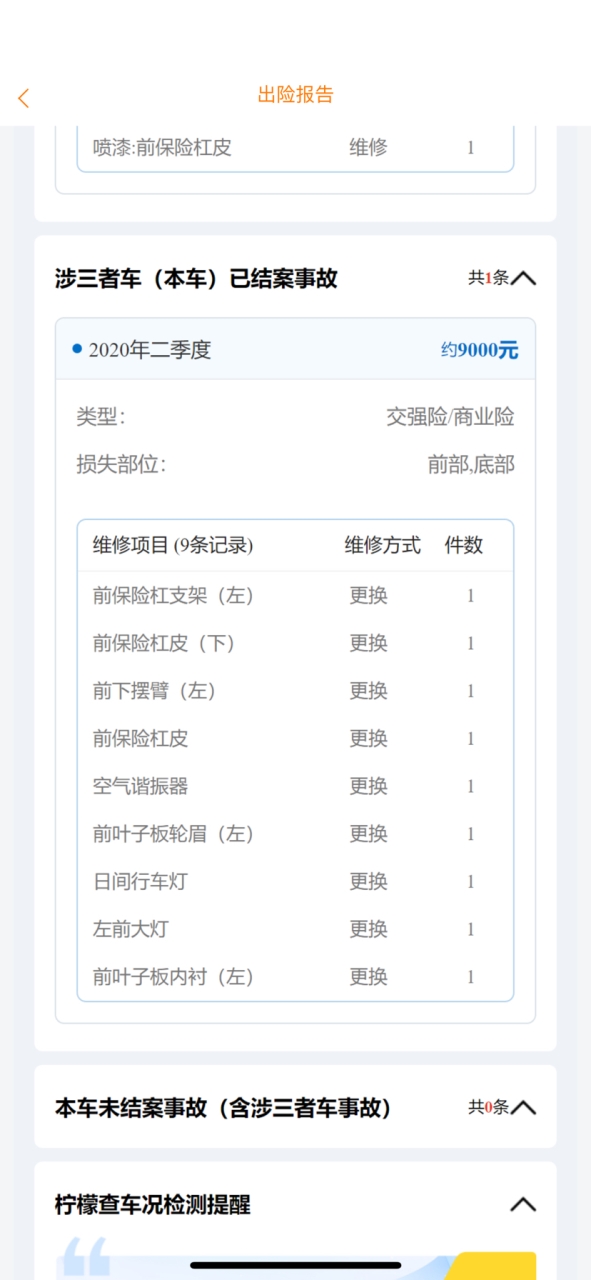
Task: Tap the blue bullet dot beside 2020年二季度
Action: (x=77, y=349)
